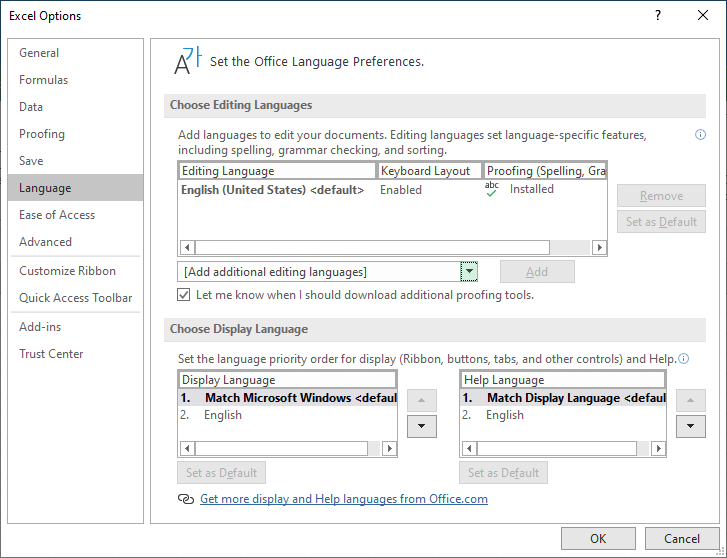Click the Cancel button
This screenshot has width=727, height=558.
682,539
